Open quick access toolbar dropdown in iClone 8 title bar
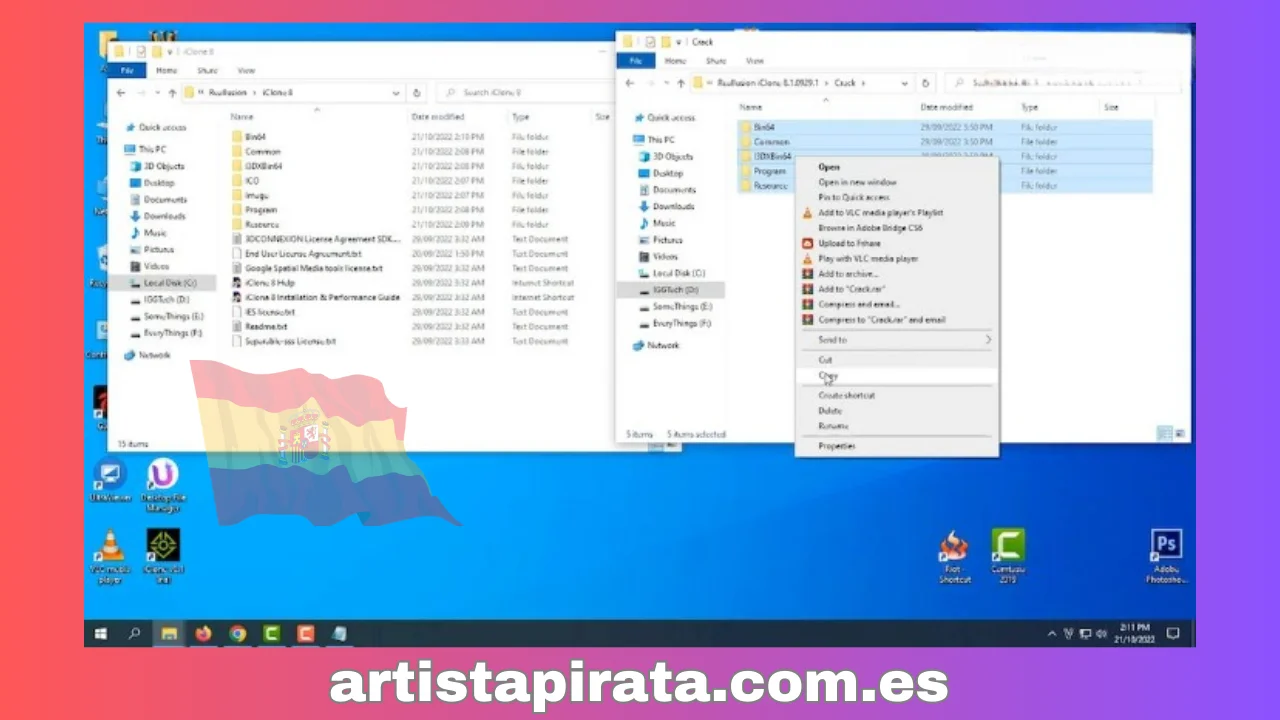The image size is (1280, 720). [x=171, y=51]
